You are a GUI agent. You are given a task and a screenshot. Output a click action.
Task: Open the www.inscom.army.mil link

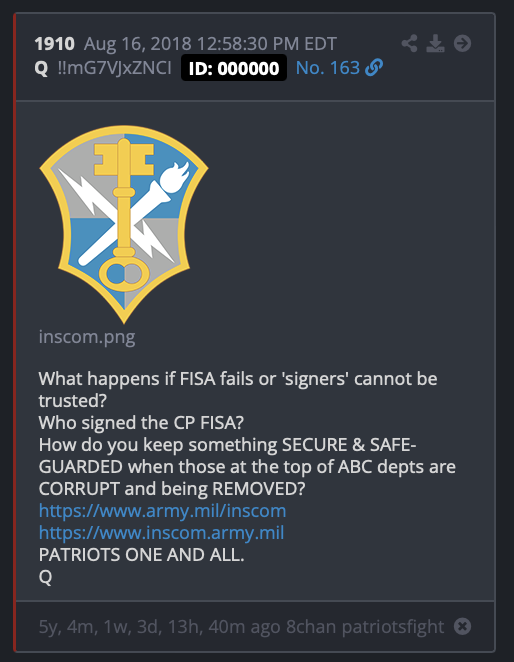pyautogui.click(x=161, y=533)
